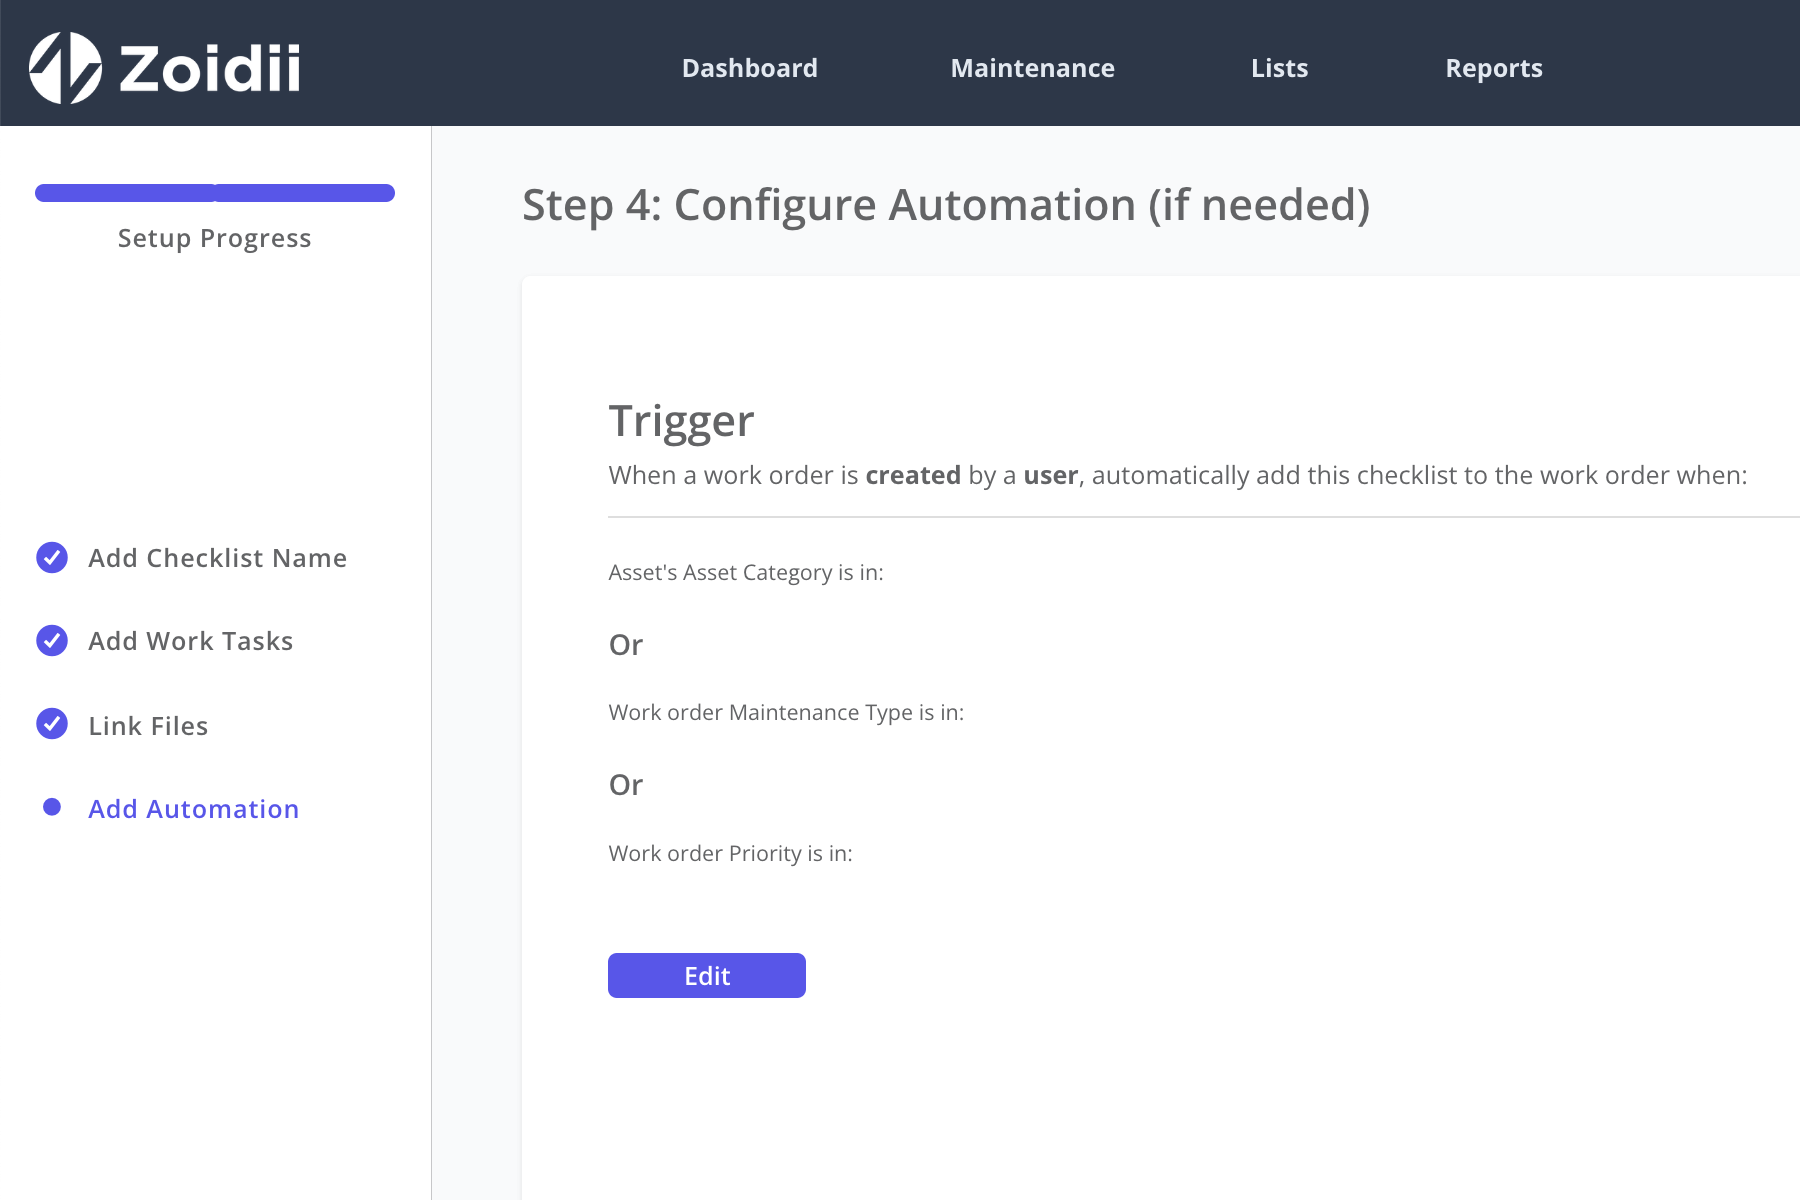Screen dimensions: 1800x1200
Task: Click 'Work order Maintenance Type is in:' text
Action: click(x=786, y=713)
